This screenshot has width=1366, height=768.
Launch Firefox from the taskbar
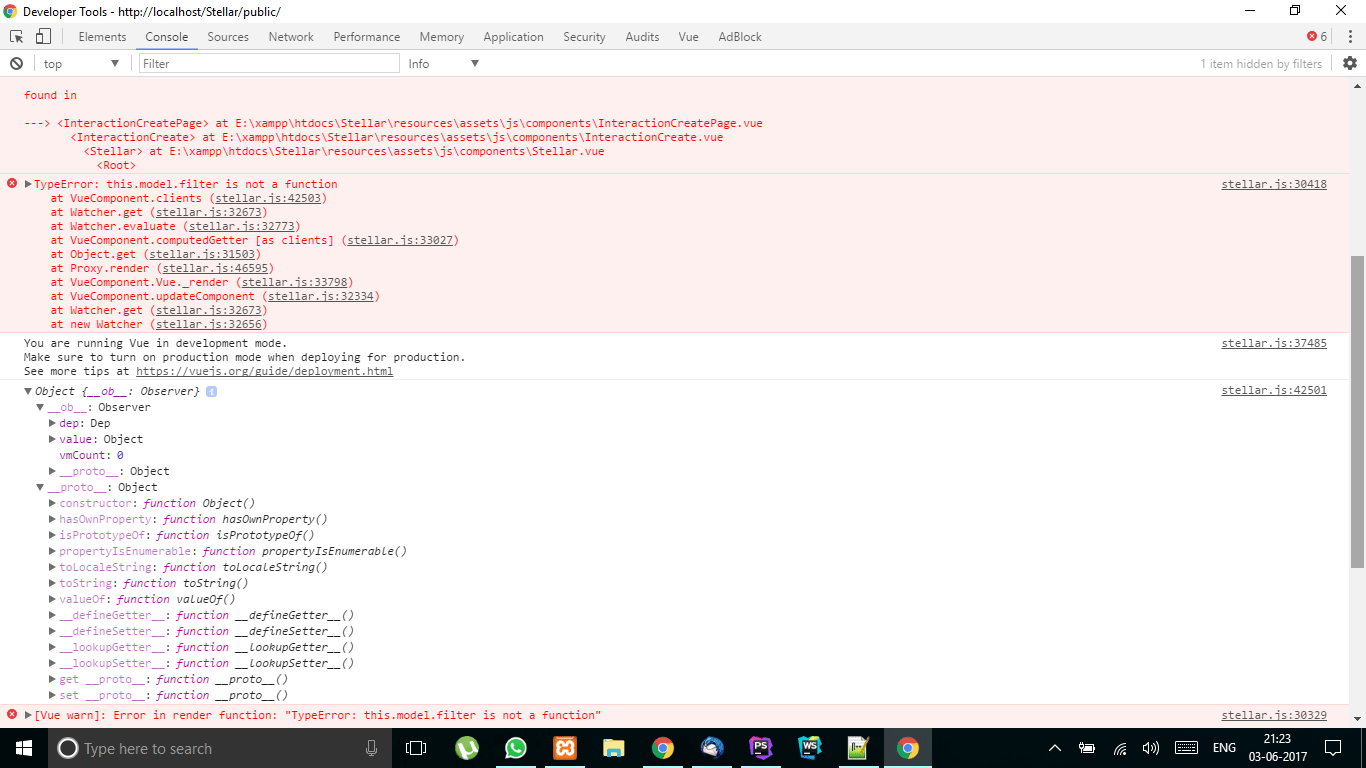click(711, 748)
